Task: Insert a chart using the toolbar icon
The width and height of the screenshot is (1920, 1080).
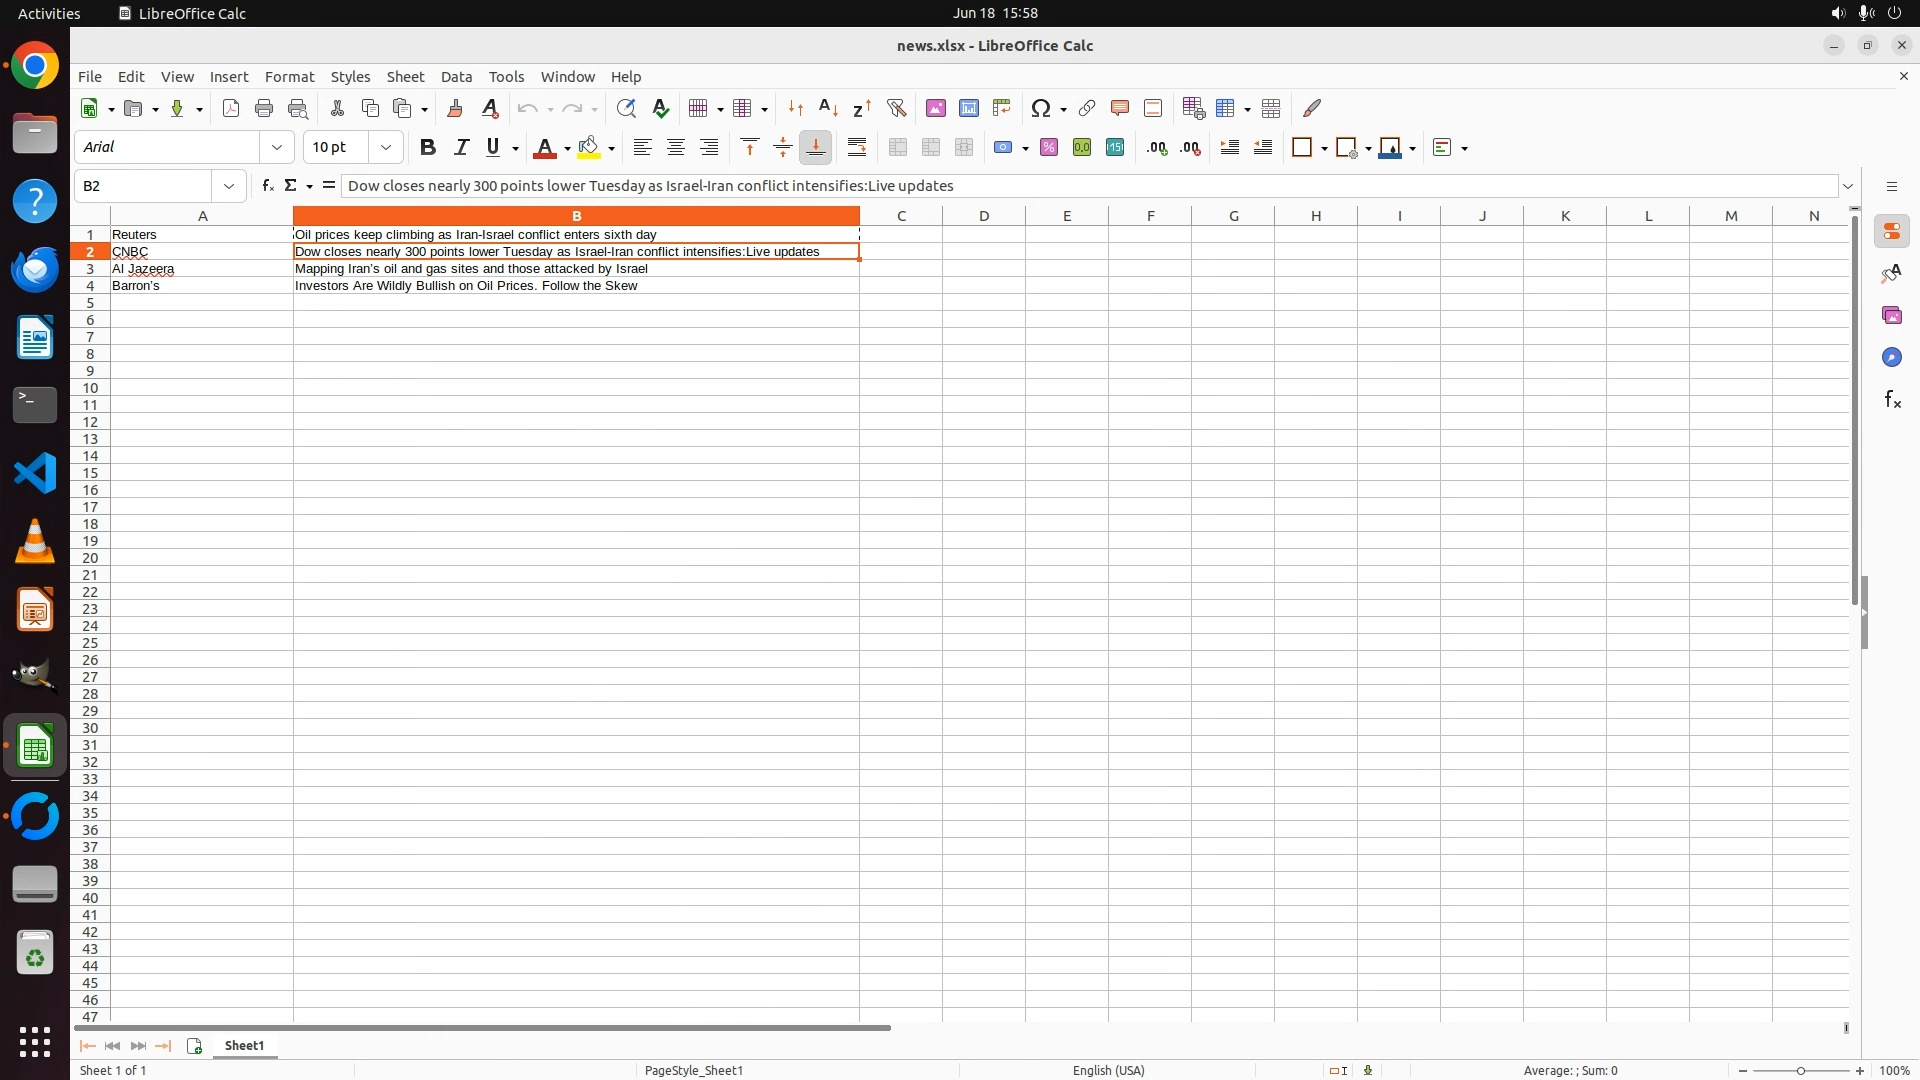Action: coord(968,108)
